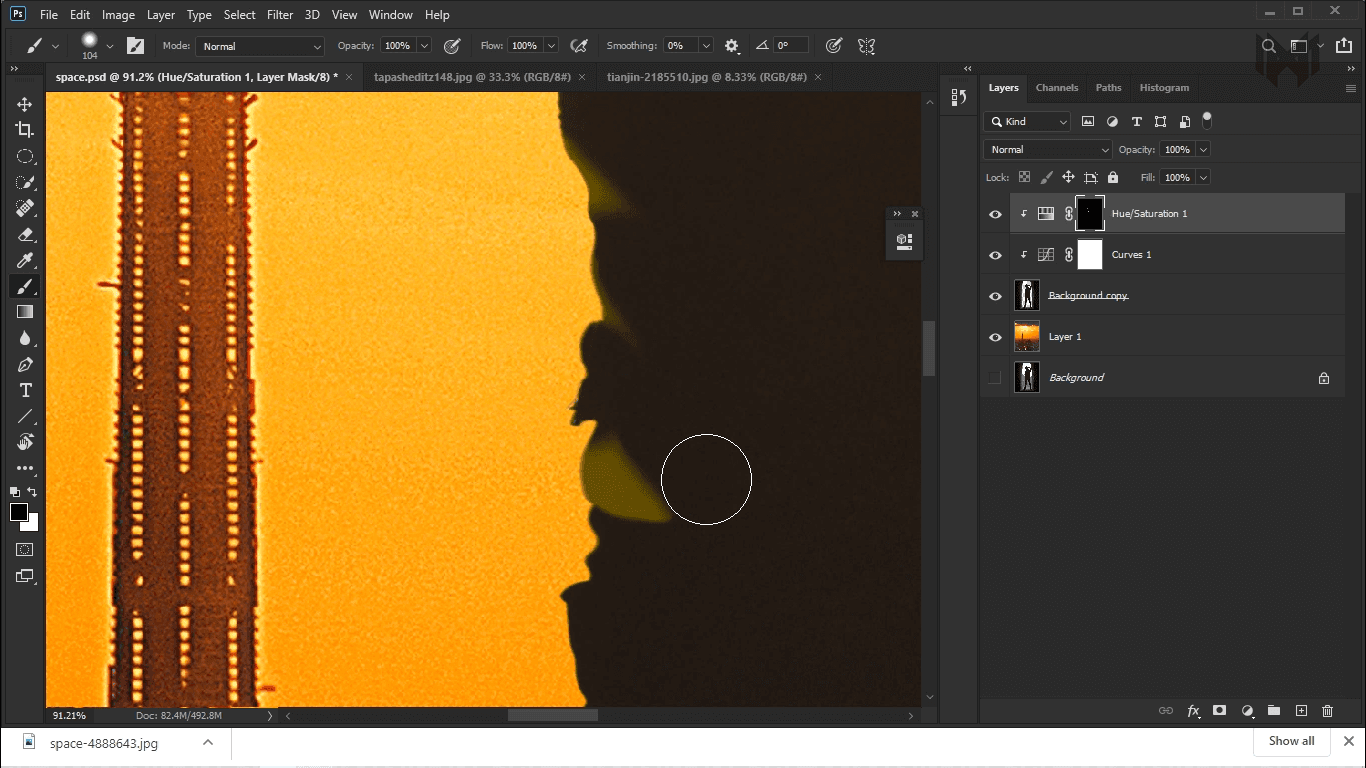The image size is (1366, 768).
Task: Switch to the Channels tab
Action: 1056,88
